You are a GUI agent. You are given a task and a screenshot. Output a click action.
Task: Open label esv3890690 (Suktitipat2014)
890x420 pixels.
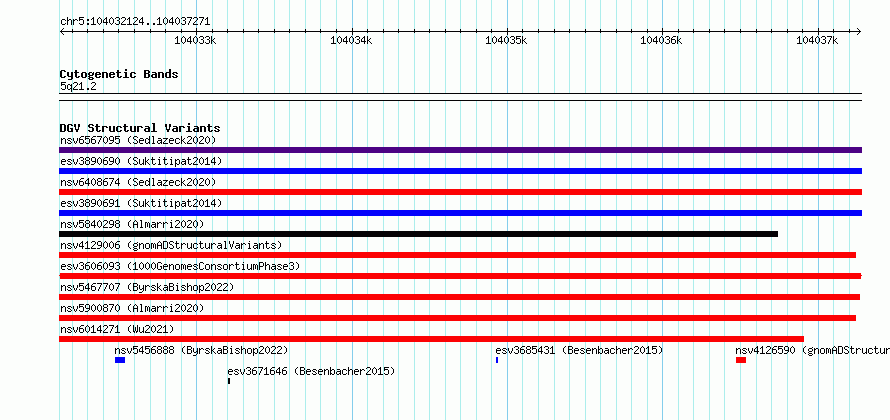point(141,161)
